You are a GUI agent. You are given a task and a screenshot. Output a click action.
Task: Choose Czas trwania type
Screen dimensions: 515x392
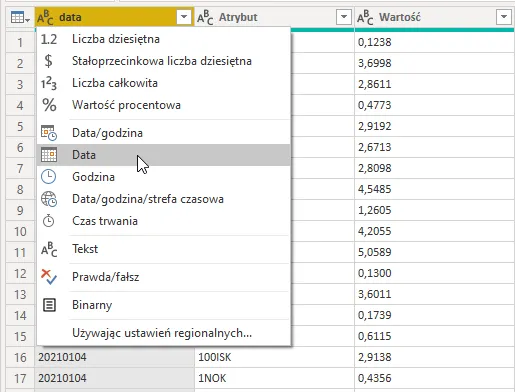163,221
